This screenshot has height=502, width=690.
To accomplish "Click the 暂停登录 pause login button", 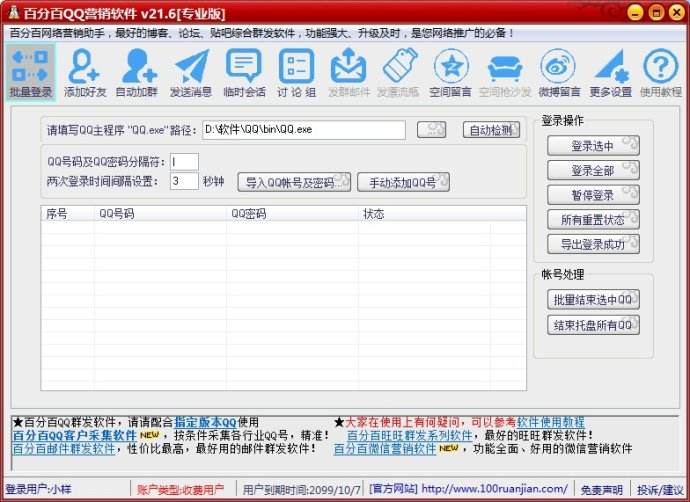I will pos(593,195).
